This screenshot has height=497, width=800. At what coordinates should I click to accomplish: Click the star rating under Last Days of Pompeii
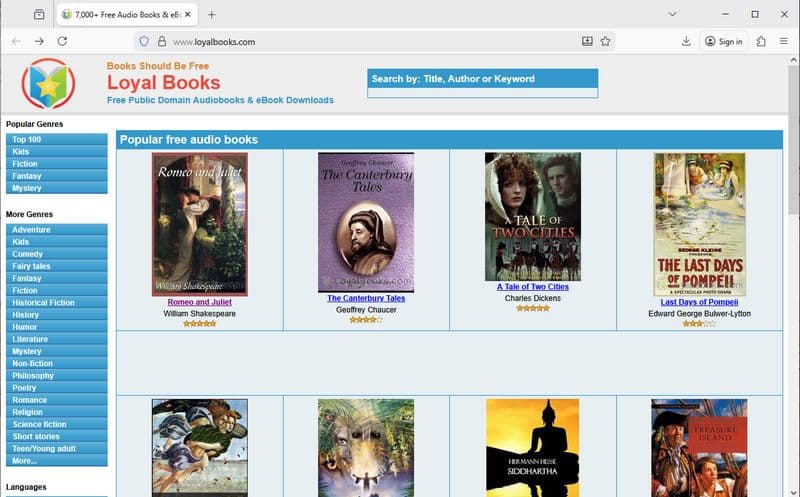click(699, 324)
